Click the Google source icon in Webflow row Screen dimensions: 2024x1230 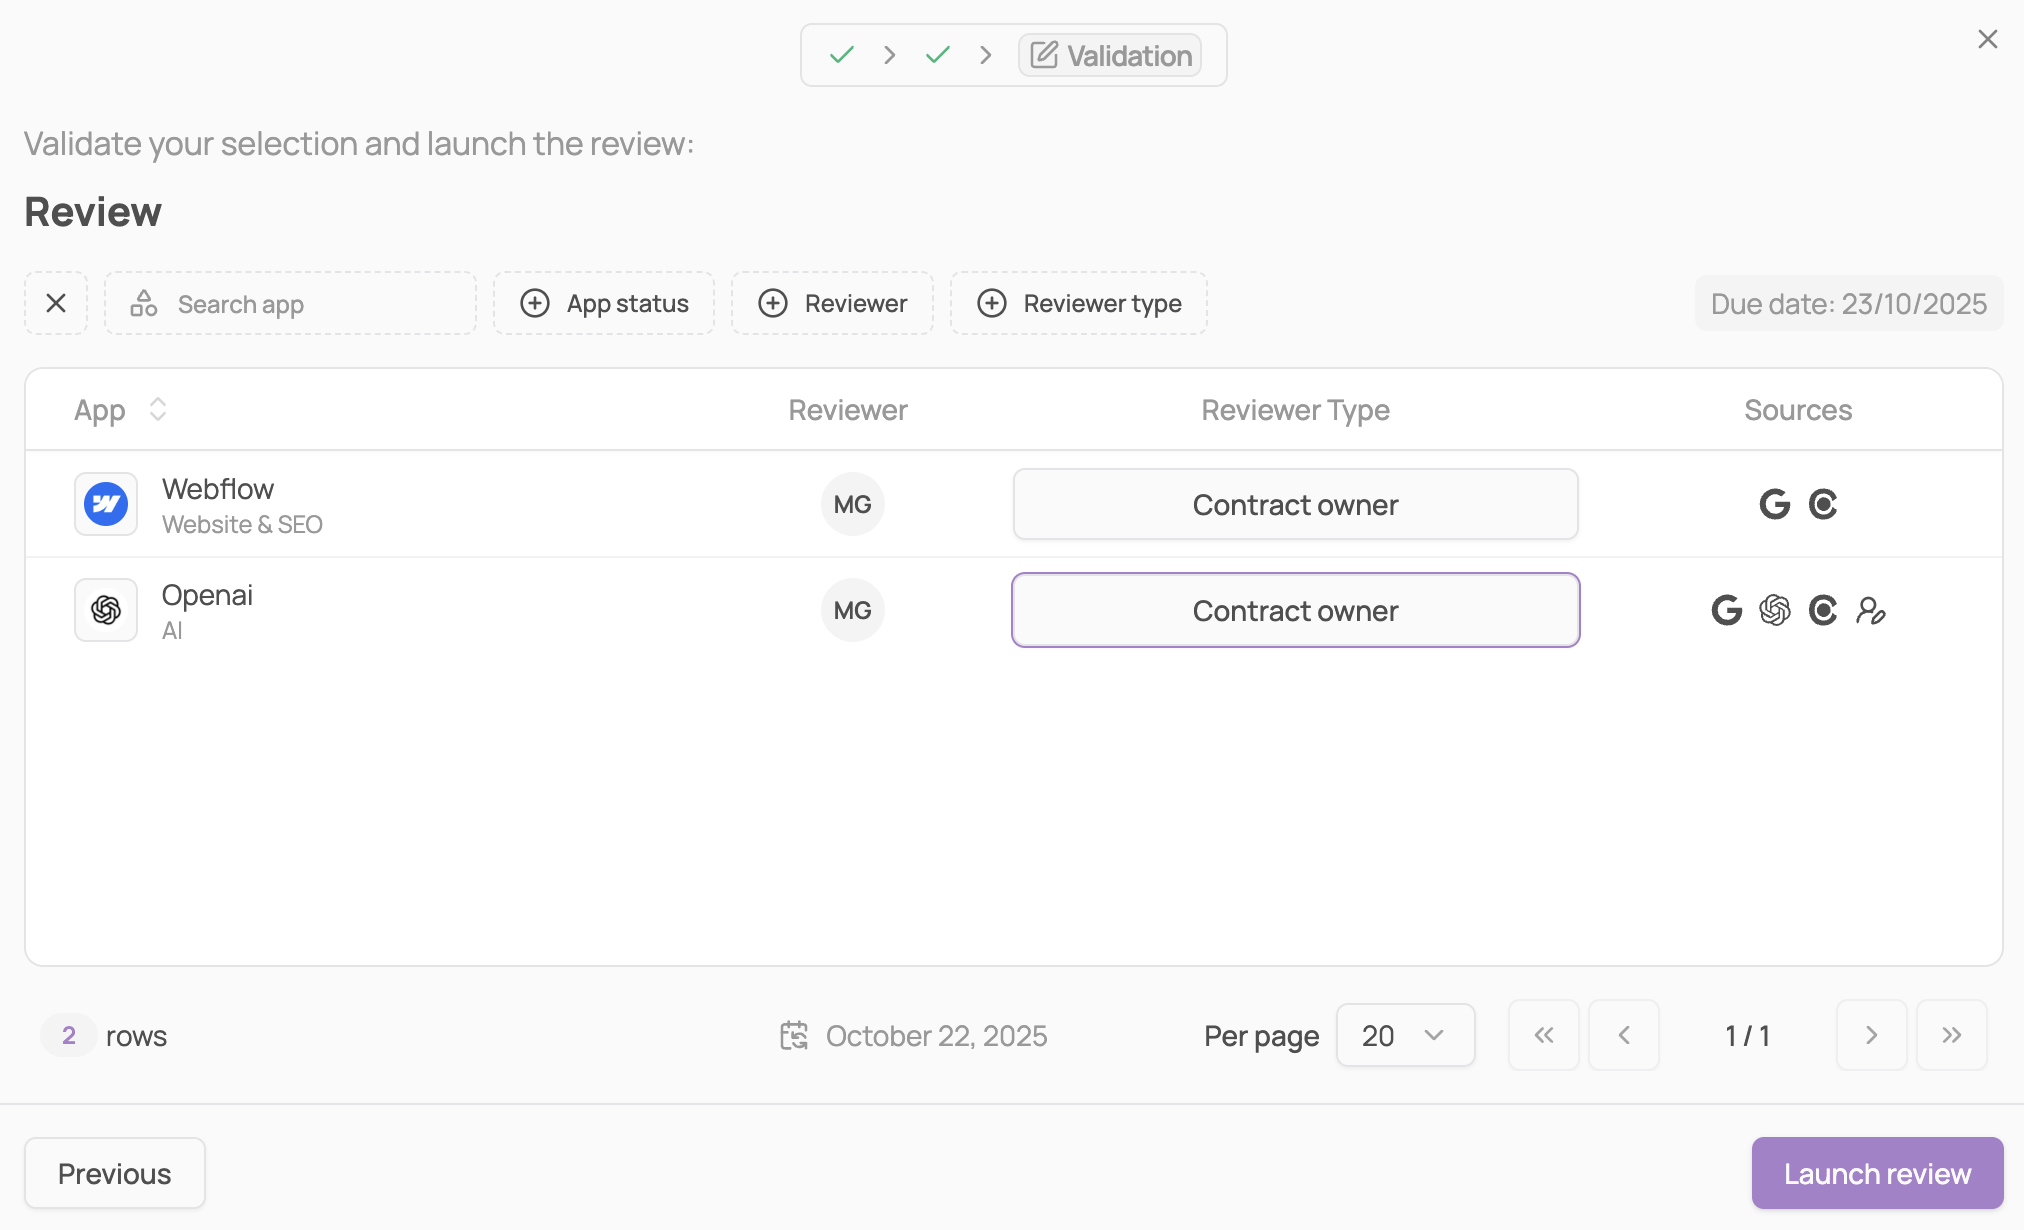1774,504
